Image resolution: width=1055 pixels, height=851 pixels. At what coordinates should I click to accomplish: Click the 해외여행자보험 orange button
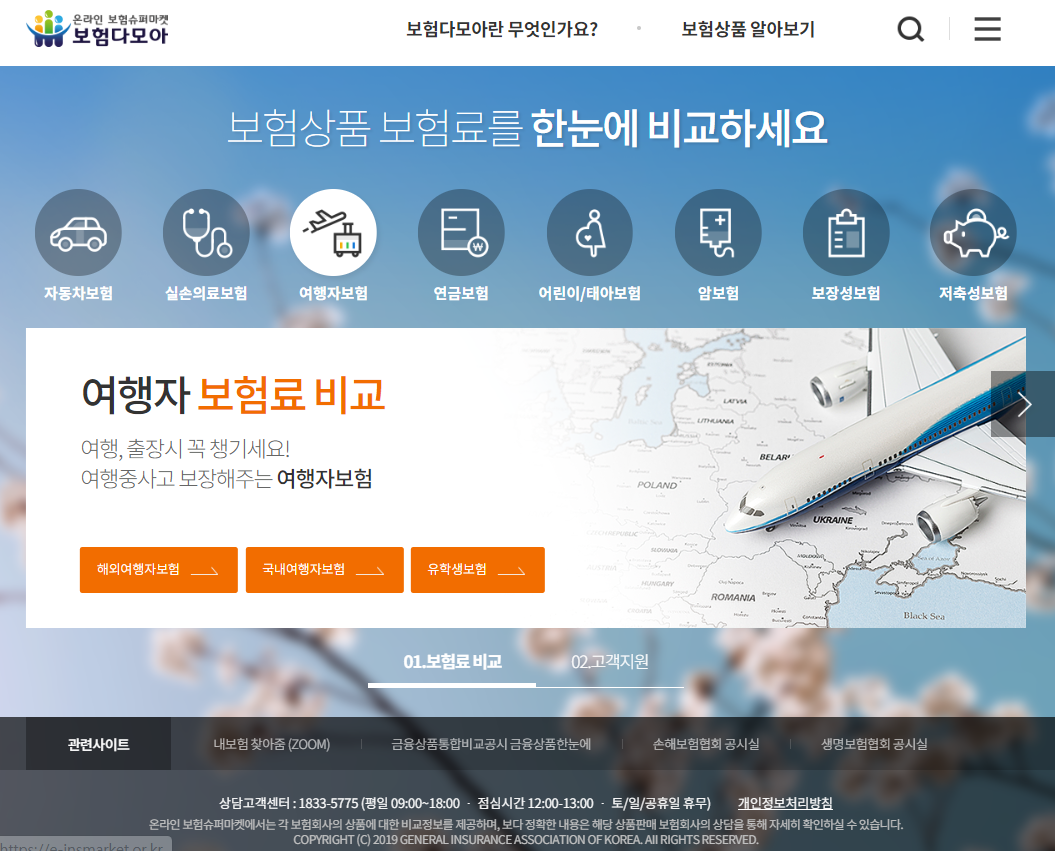click(158, 570)
